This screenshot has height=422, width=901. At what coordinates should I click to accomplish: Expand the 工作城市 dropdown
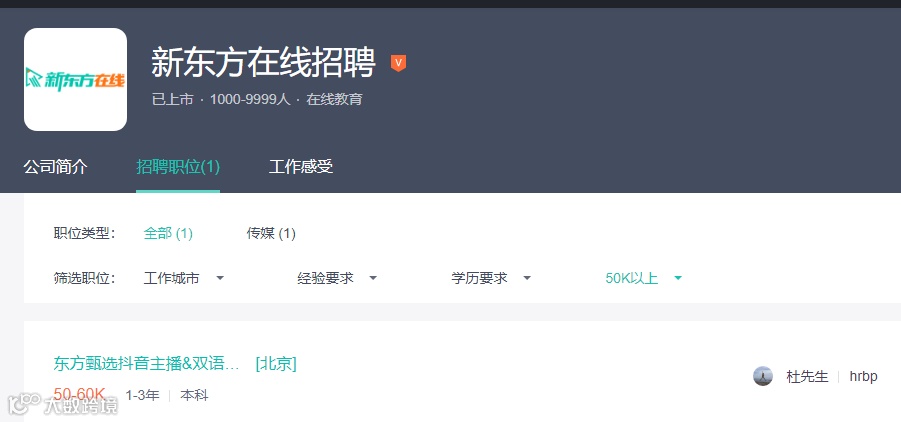tap(184, 279)
